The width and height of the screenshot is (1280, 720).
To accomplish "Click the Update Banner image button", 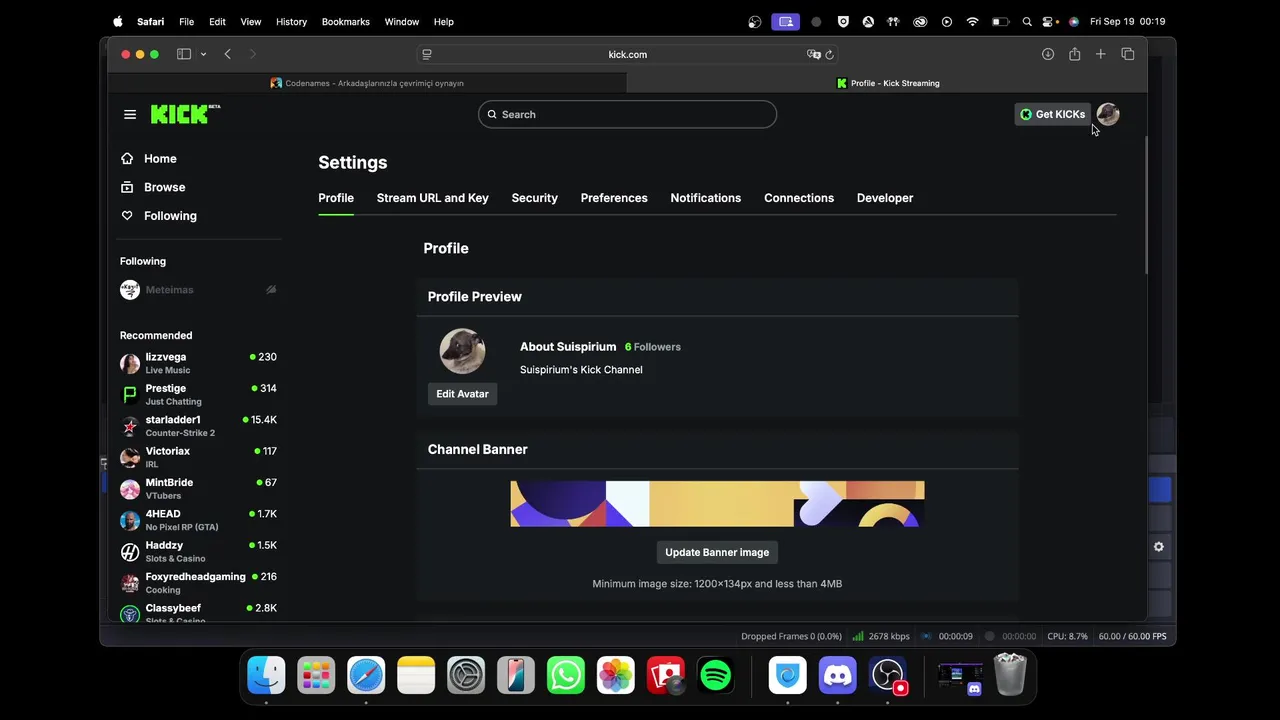I will 717,552.
